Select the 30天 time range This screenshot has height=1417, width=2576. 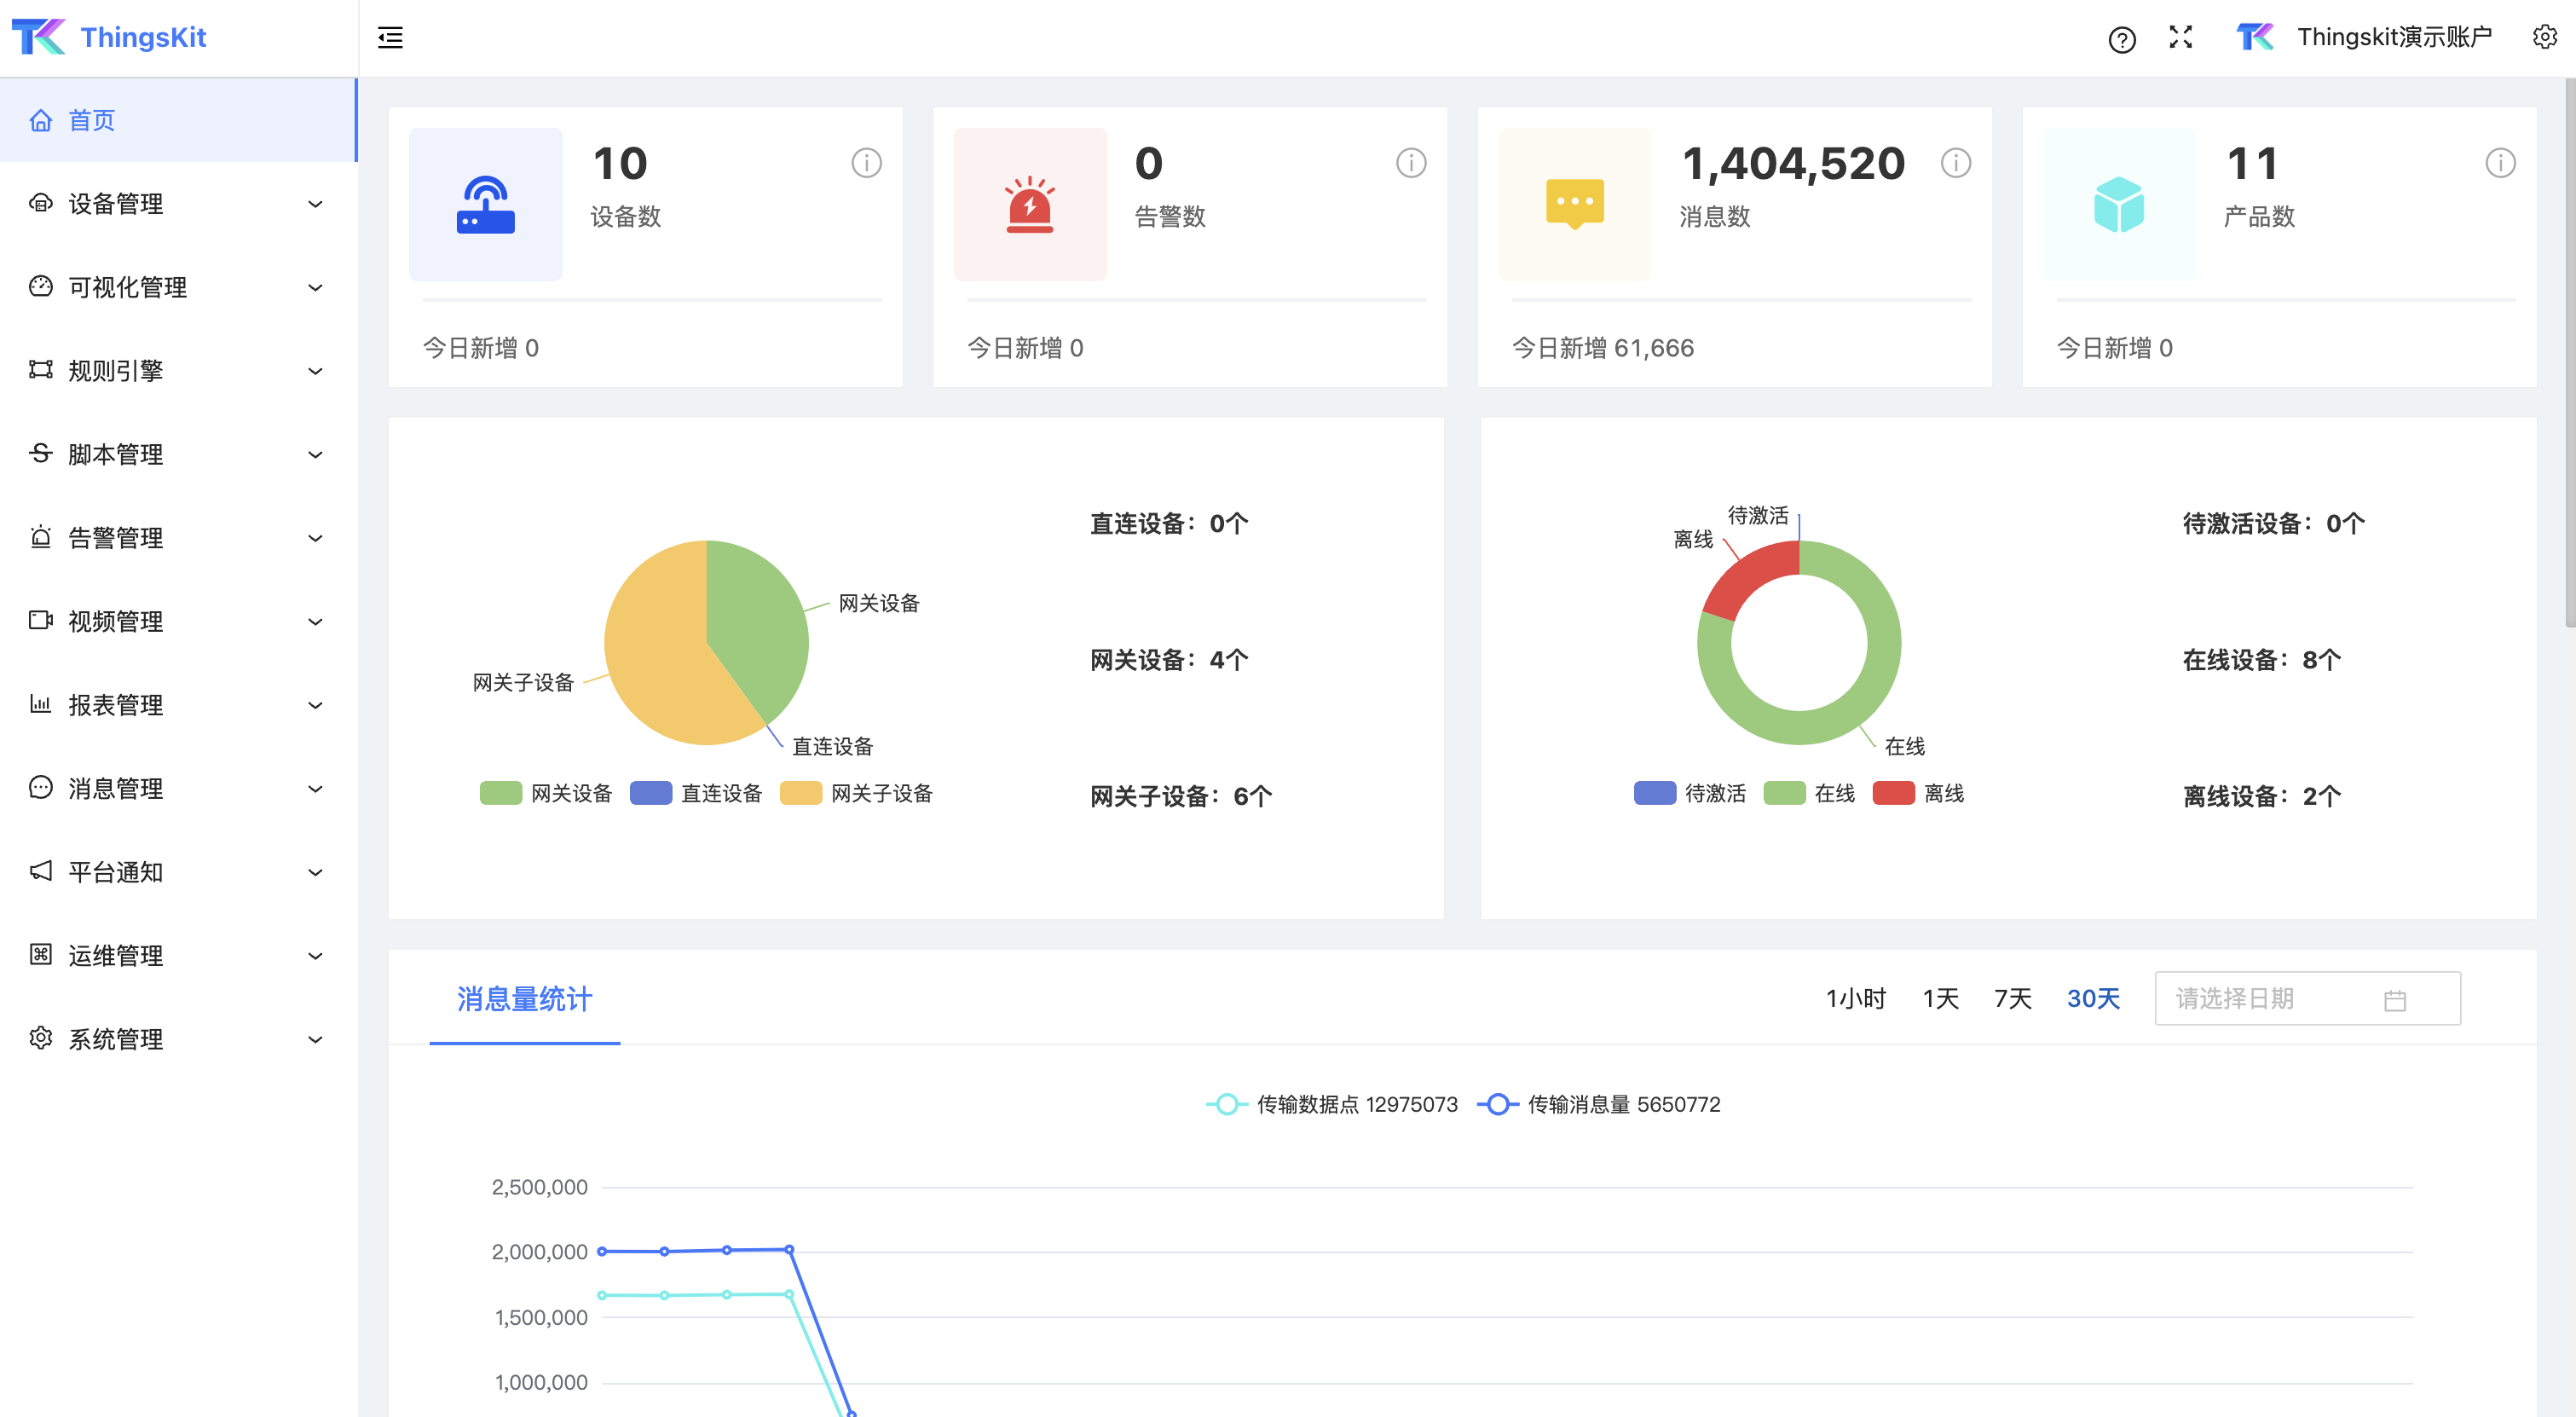coord(2093,998)
